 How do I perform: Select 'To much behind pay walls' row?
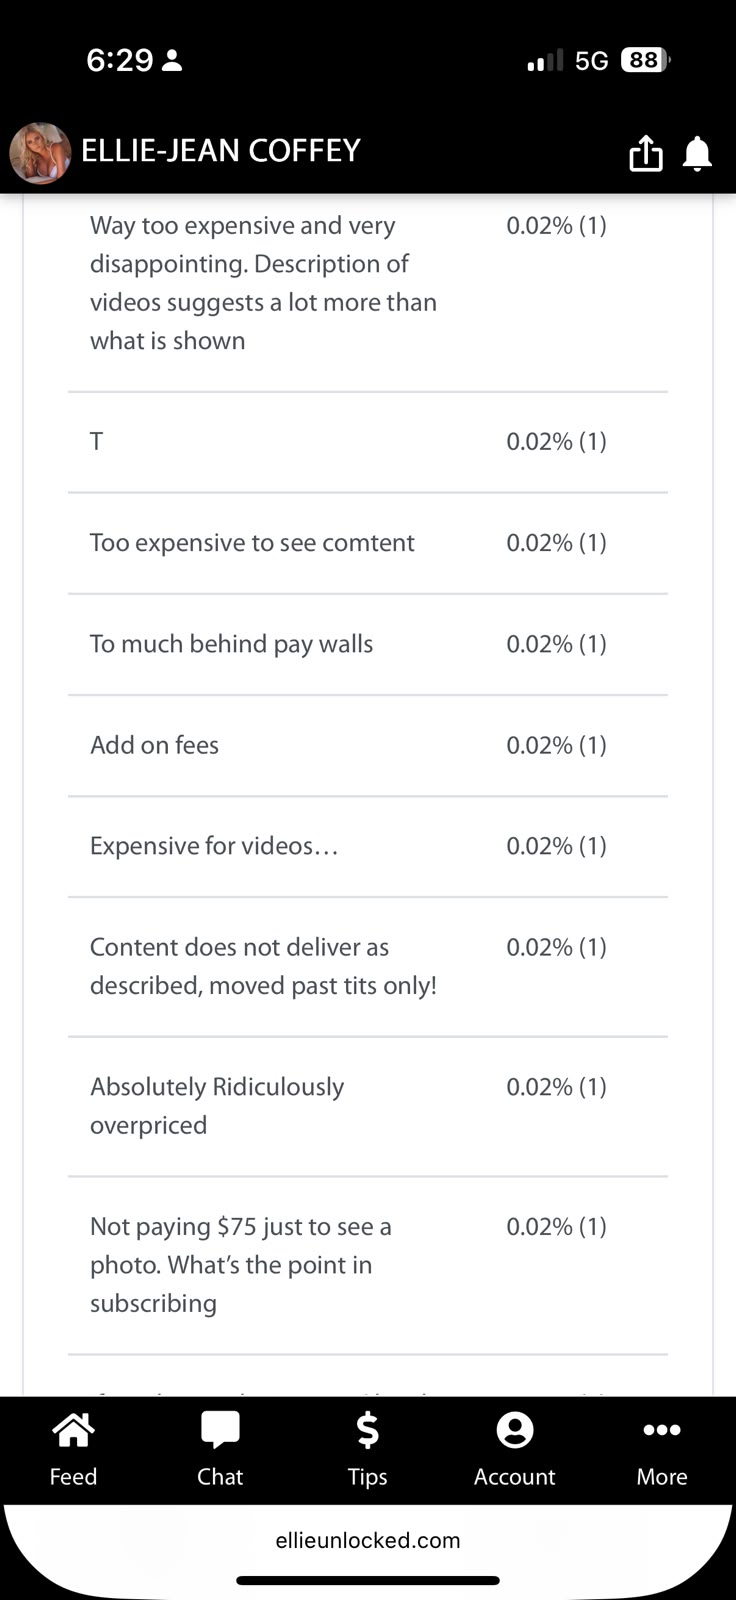click(x=368, y=644)
